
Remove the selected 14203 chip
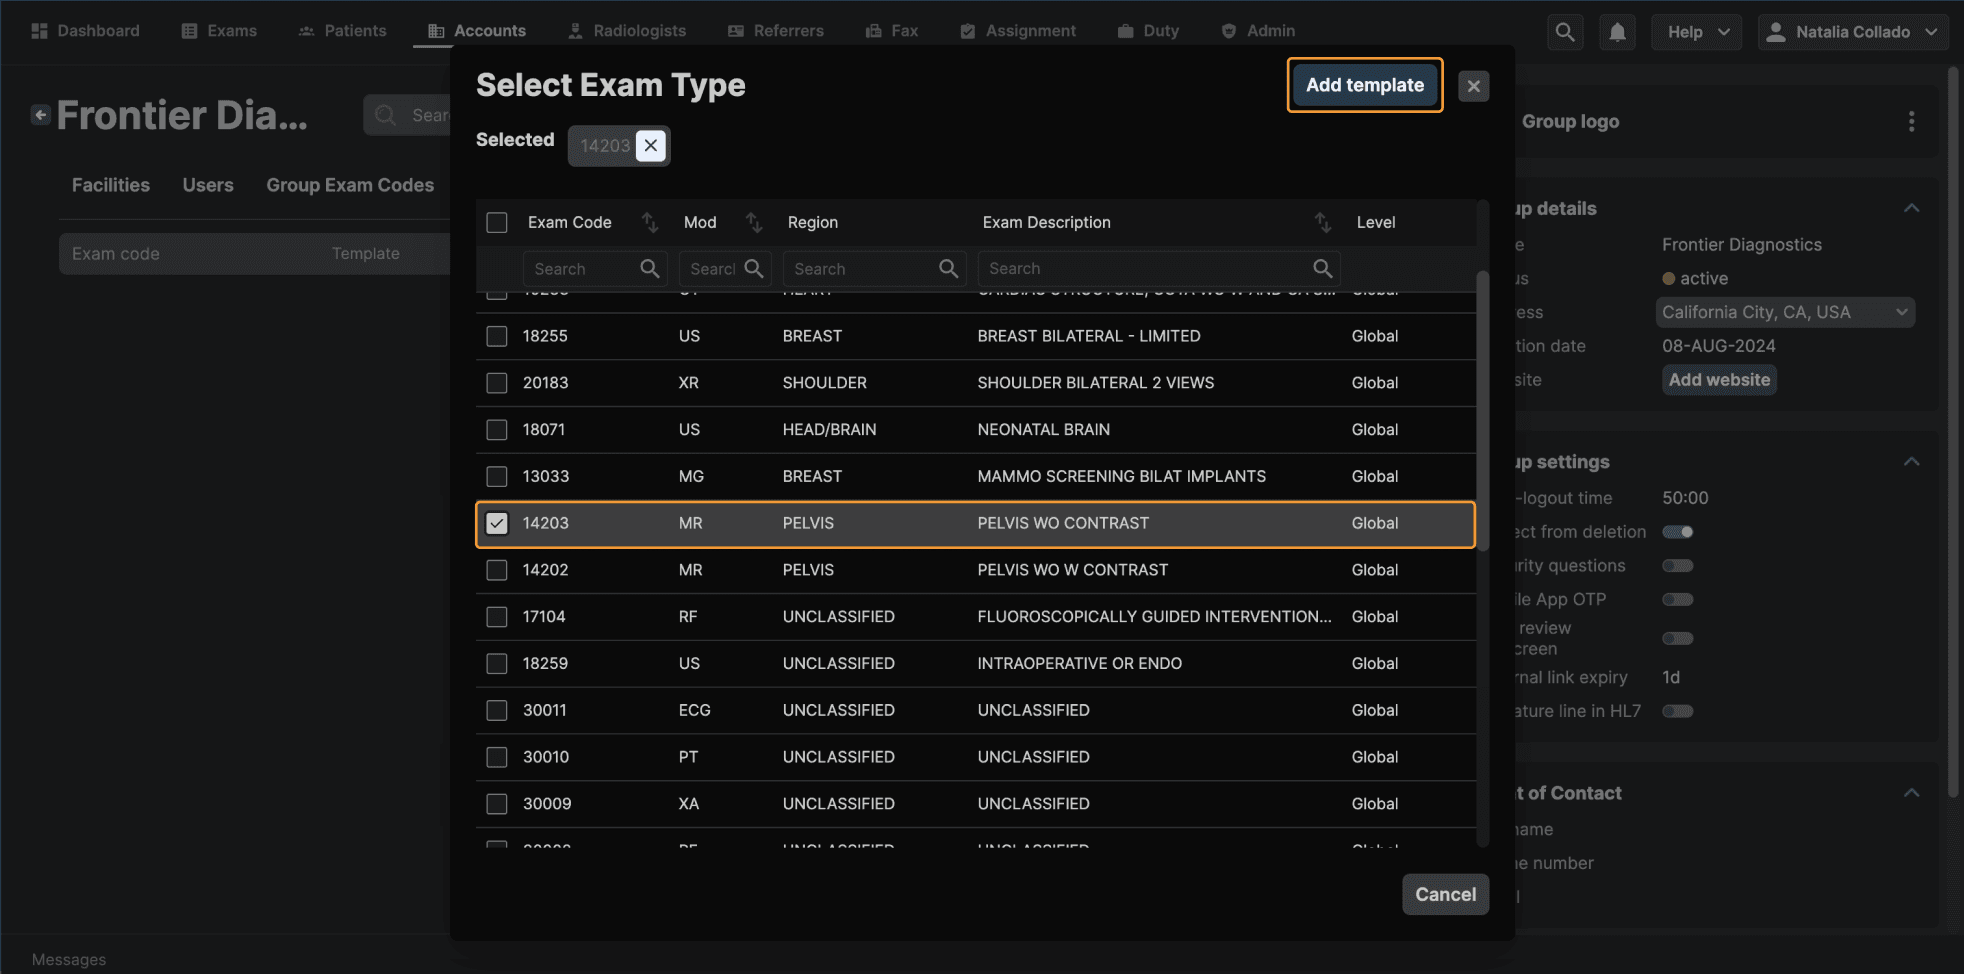[651, 146]
